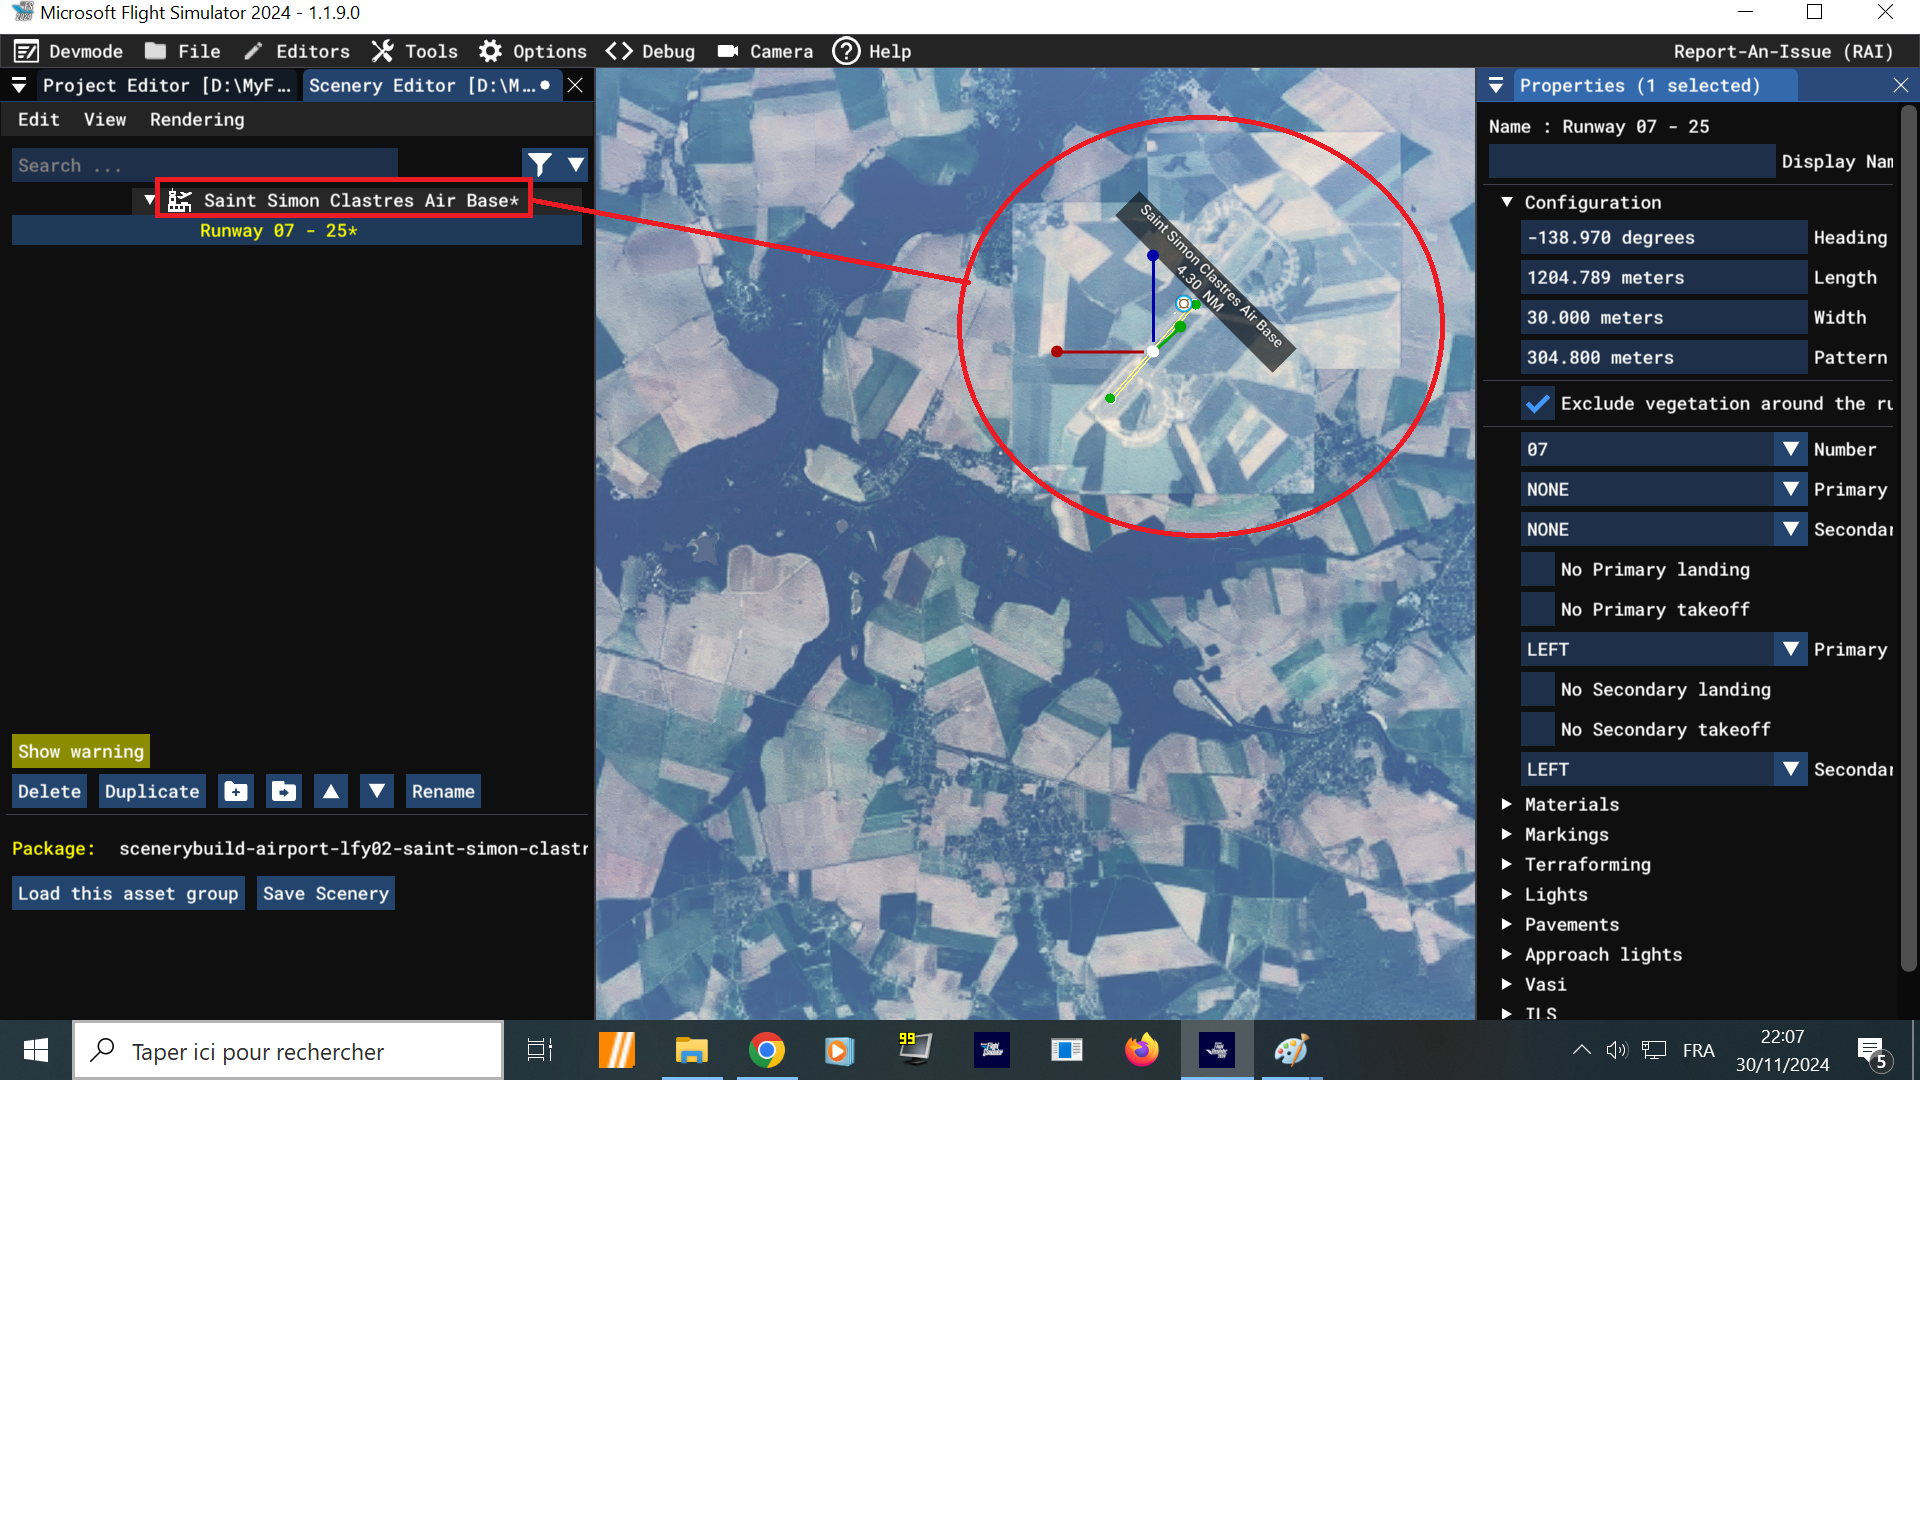Enable the No Secondary takeoff checkbox
This screenshot has height=1536, width=1920.
pyautogui.click(x=1538, y=730)
